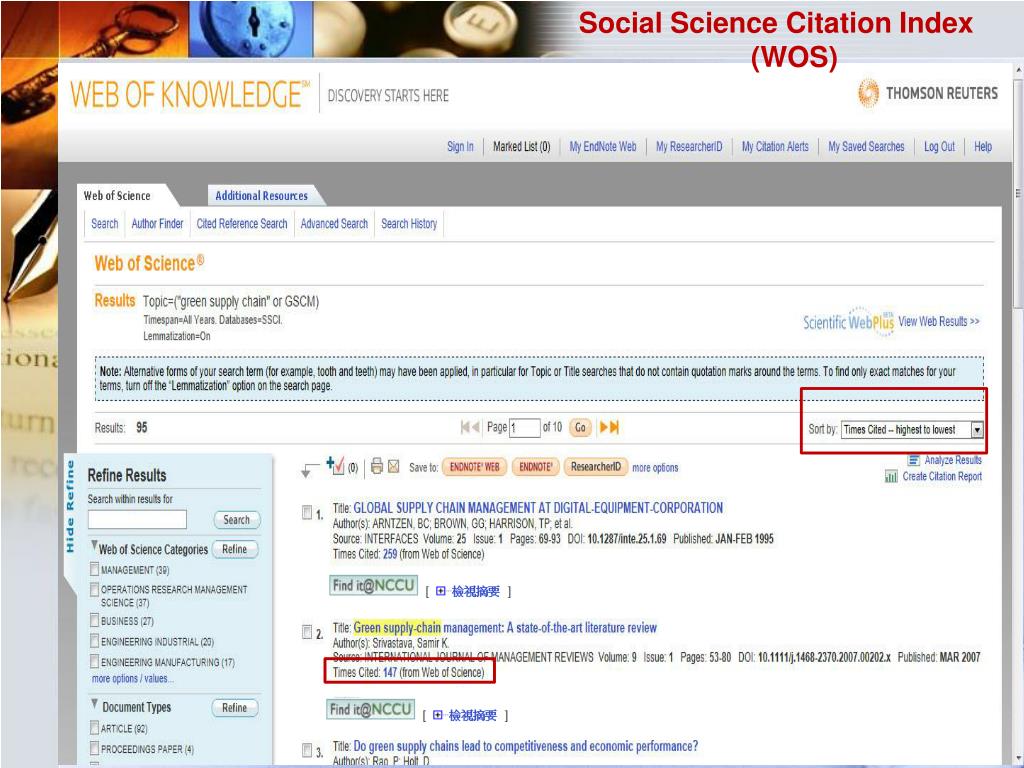Image resolution: width=1024 pixels, height=768 pixels.
Task: Open My ResearcherID link
Action: click(x=689, y=146)
